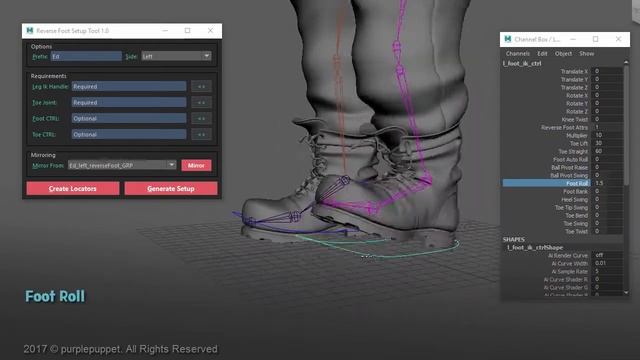Select the Rotate Y channel label
The width and height of the screenshot is (640, 360).
[x=577, y=103]
